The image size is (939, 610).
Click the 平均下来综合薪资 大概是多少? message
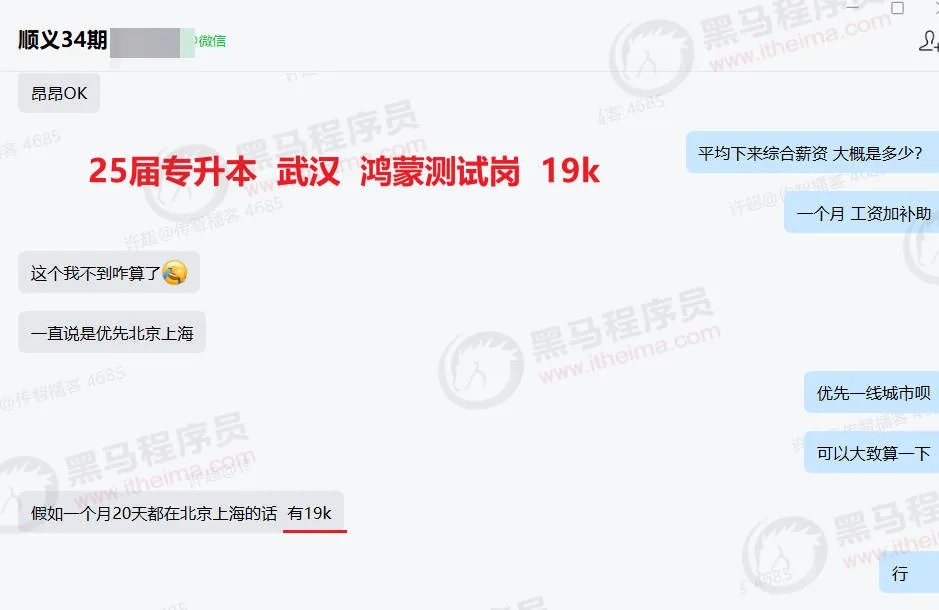point(812,153)
